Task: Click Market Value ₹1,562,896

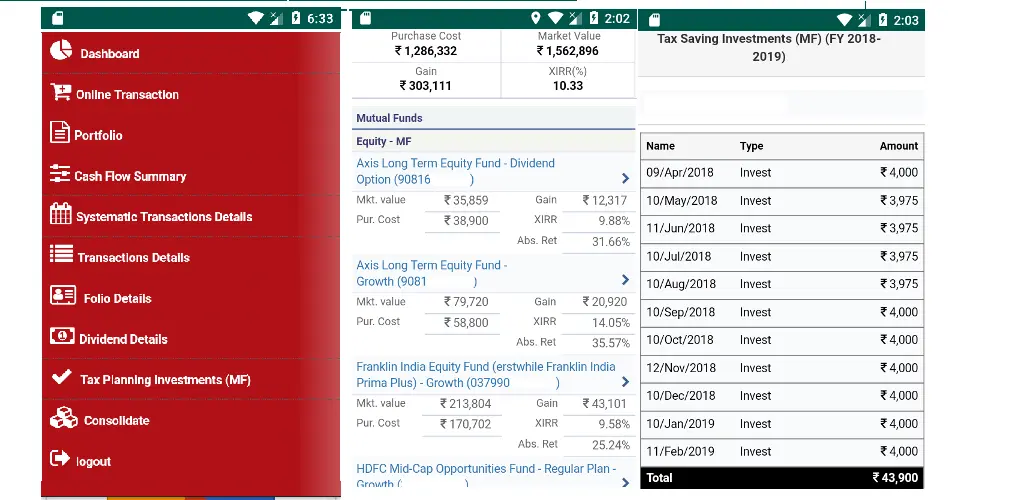Action: click(568, 51)
